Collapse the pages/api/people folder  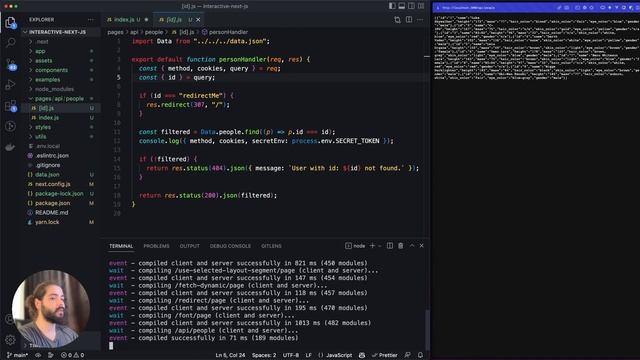59,99
